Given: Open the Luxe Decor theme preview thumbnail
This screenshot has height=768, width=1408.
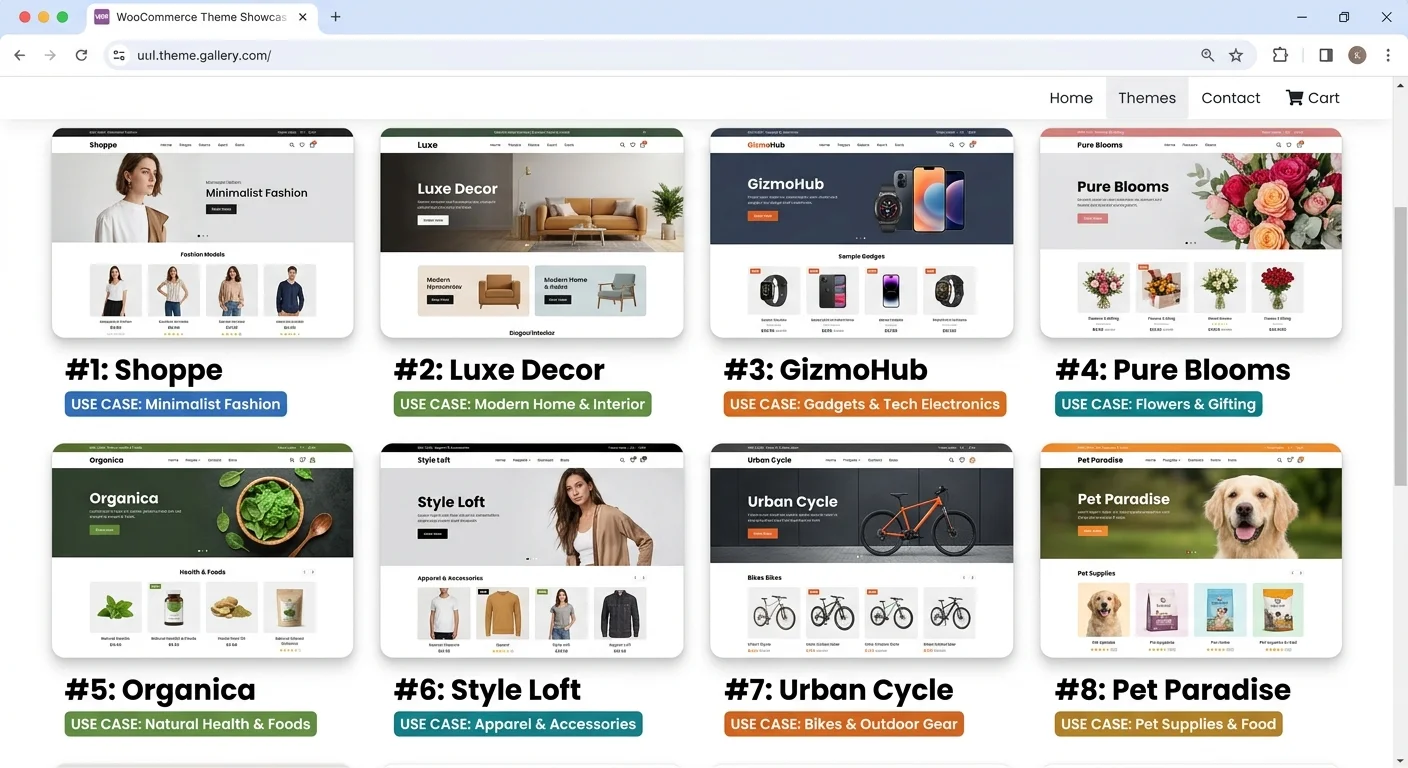Looking at the screenshot, I should coord(532,233).
